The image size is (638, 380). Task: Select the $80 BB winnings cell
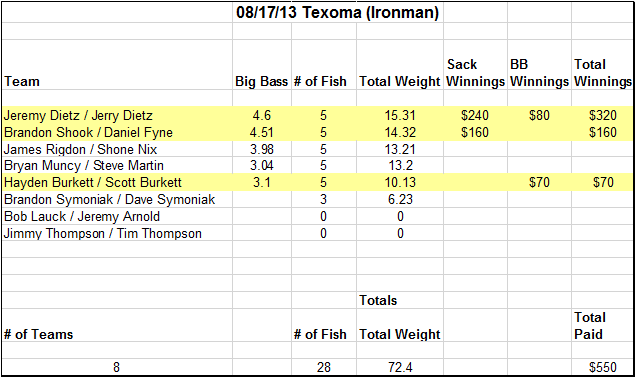pos(539,116)
